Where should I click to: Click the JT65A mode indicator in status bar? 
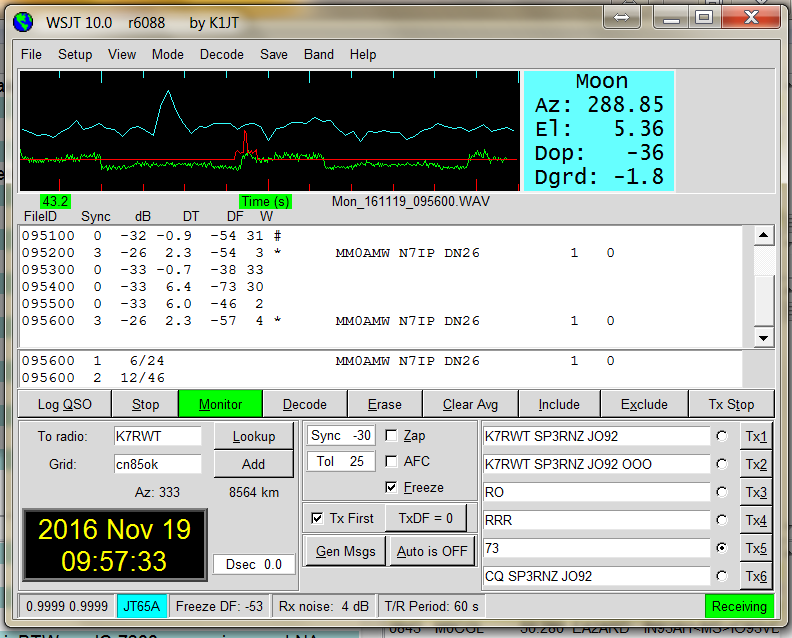tap(141, 606)
